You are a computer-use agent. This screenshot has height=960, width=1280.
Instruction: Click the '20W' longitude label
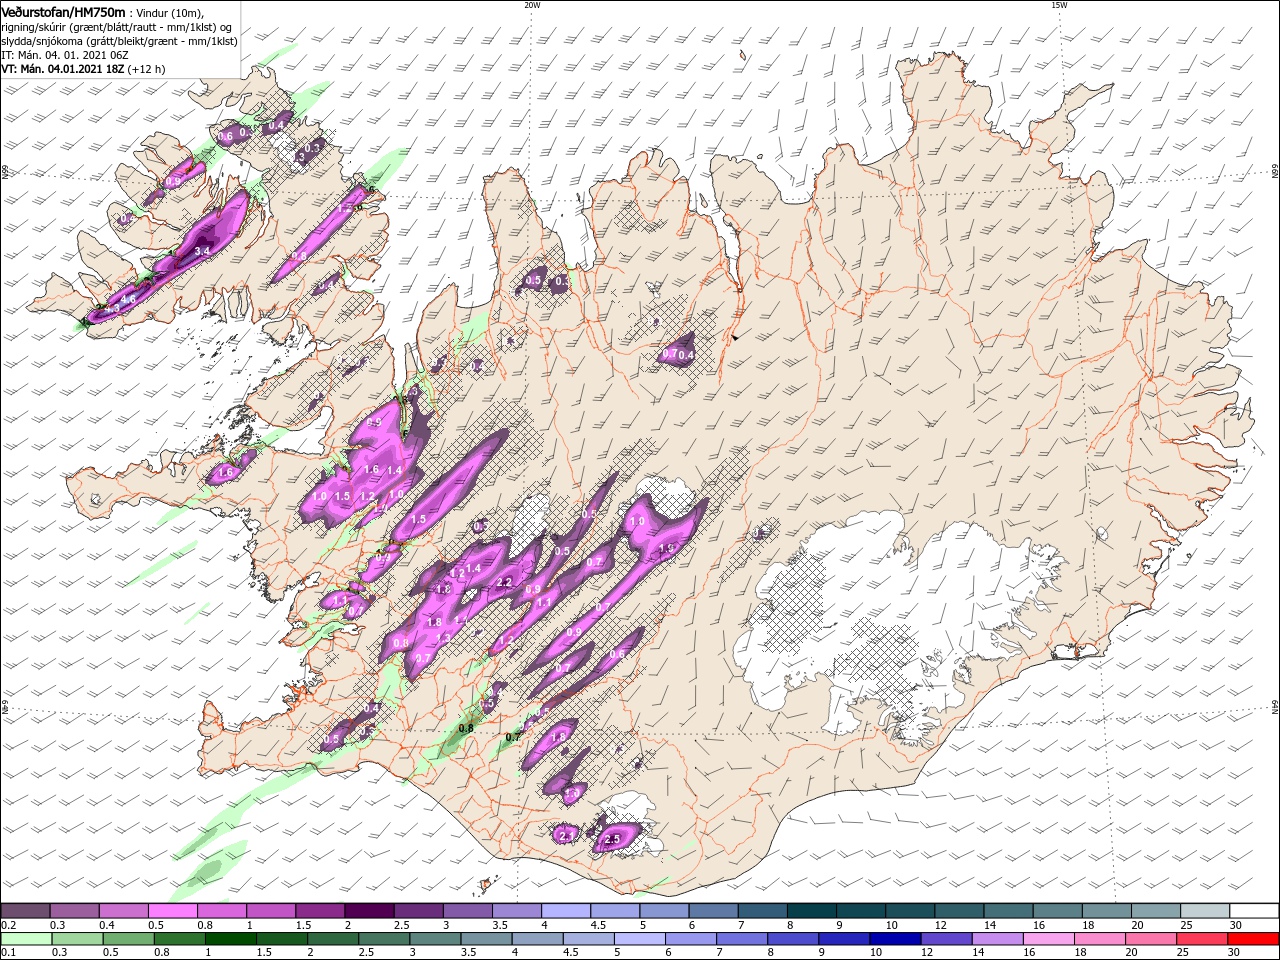pos(532,5)
